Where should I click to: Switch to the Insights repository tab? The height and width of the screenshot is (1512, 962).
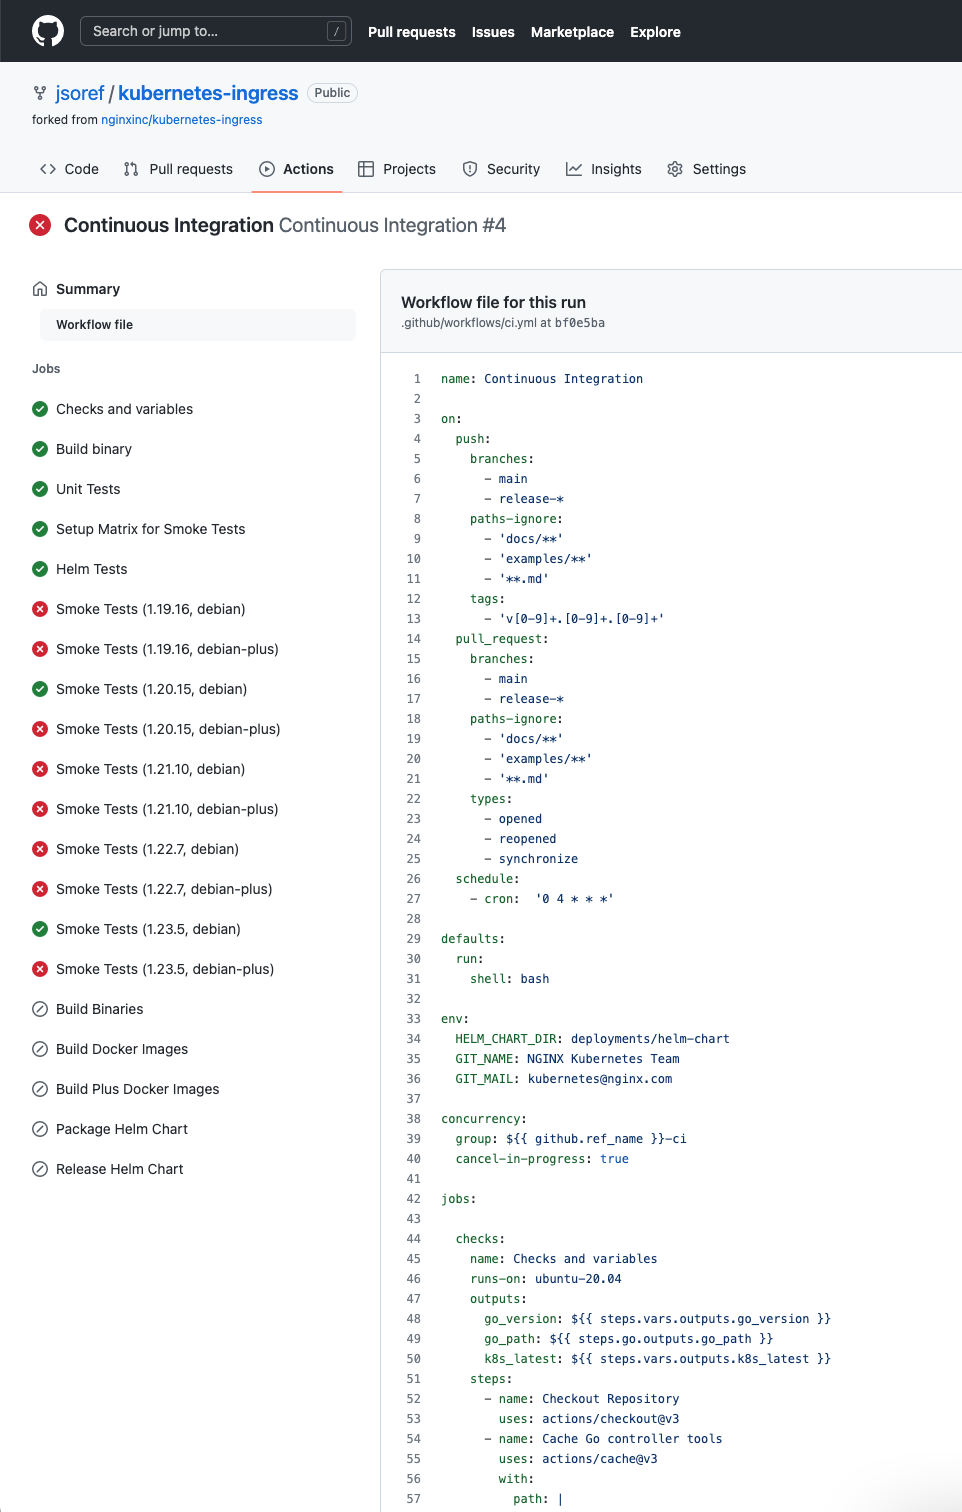coord(604,169)
